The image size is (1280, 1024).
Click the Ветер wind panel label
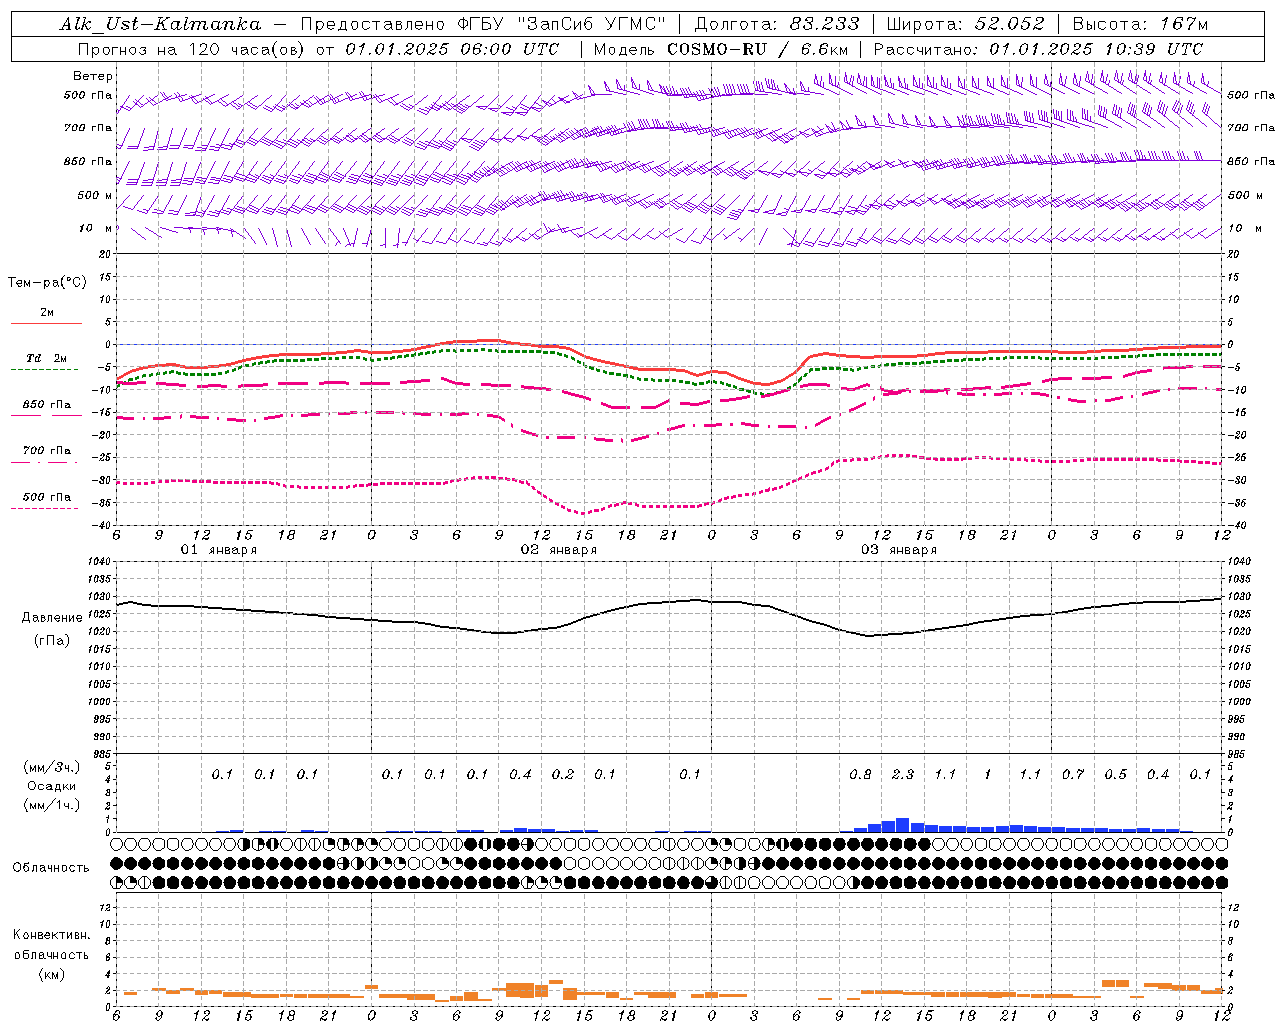(93, 76)
